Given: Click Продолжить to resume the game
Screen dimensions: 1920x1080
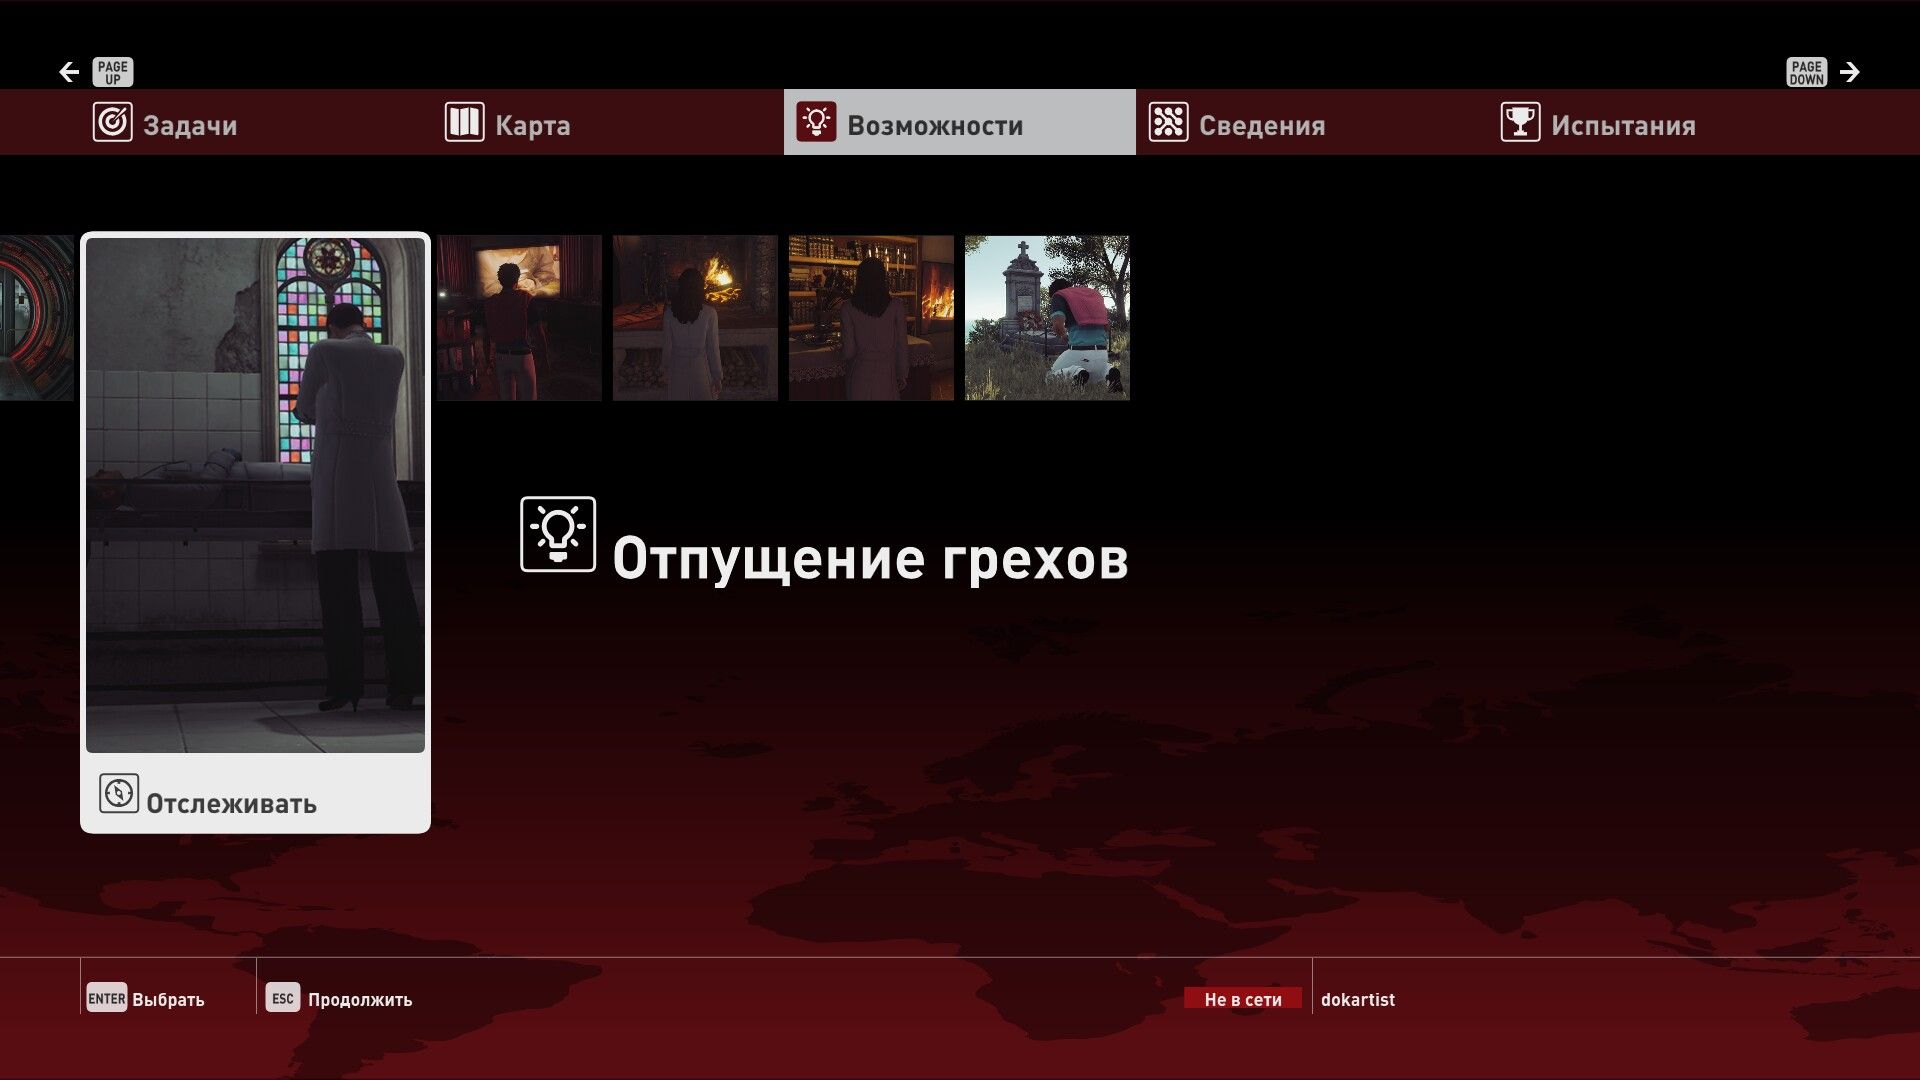Looking at the screenshot, I should 340,999.
